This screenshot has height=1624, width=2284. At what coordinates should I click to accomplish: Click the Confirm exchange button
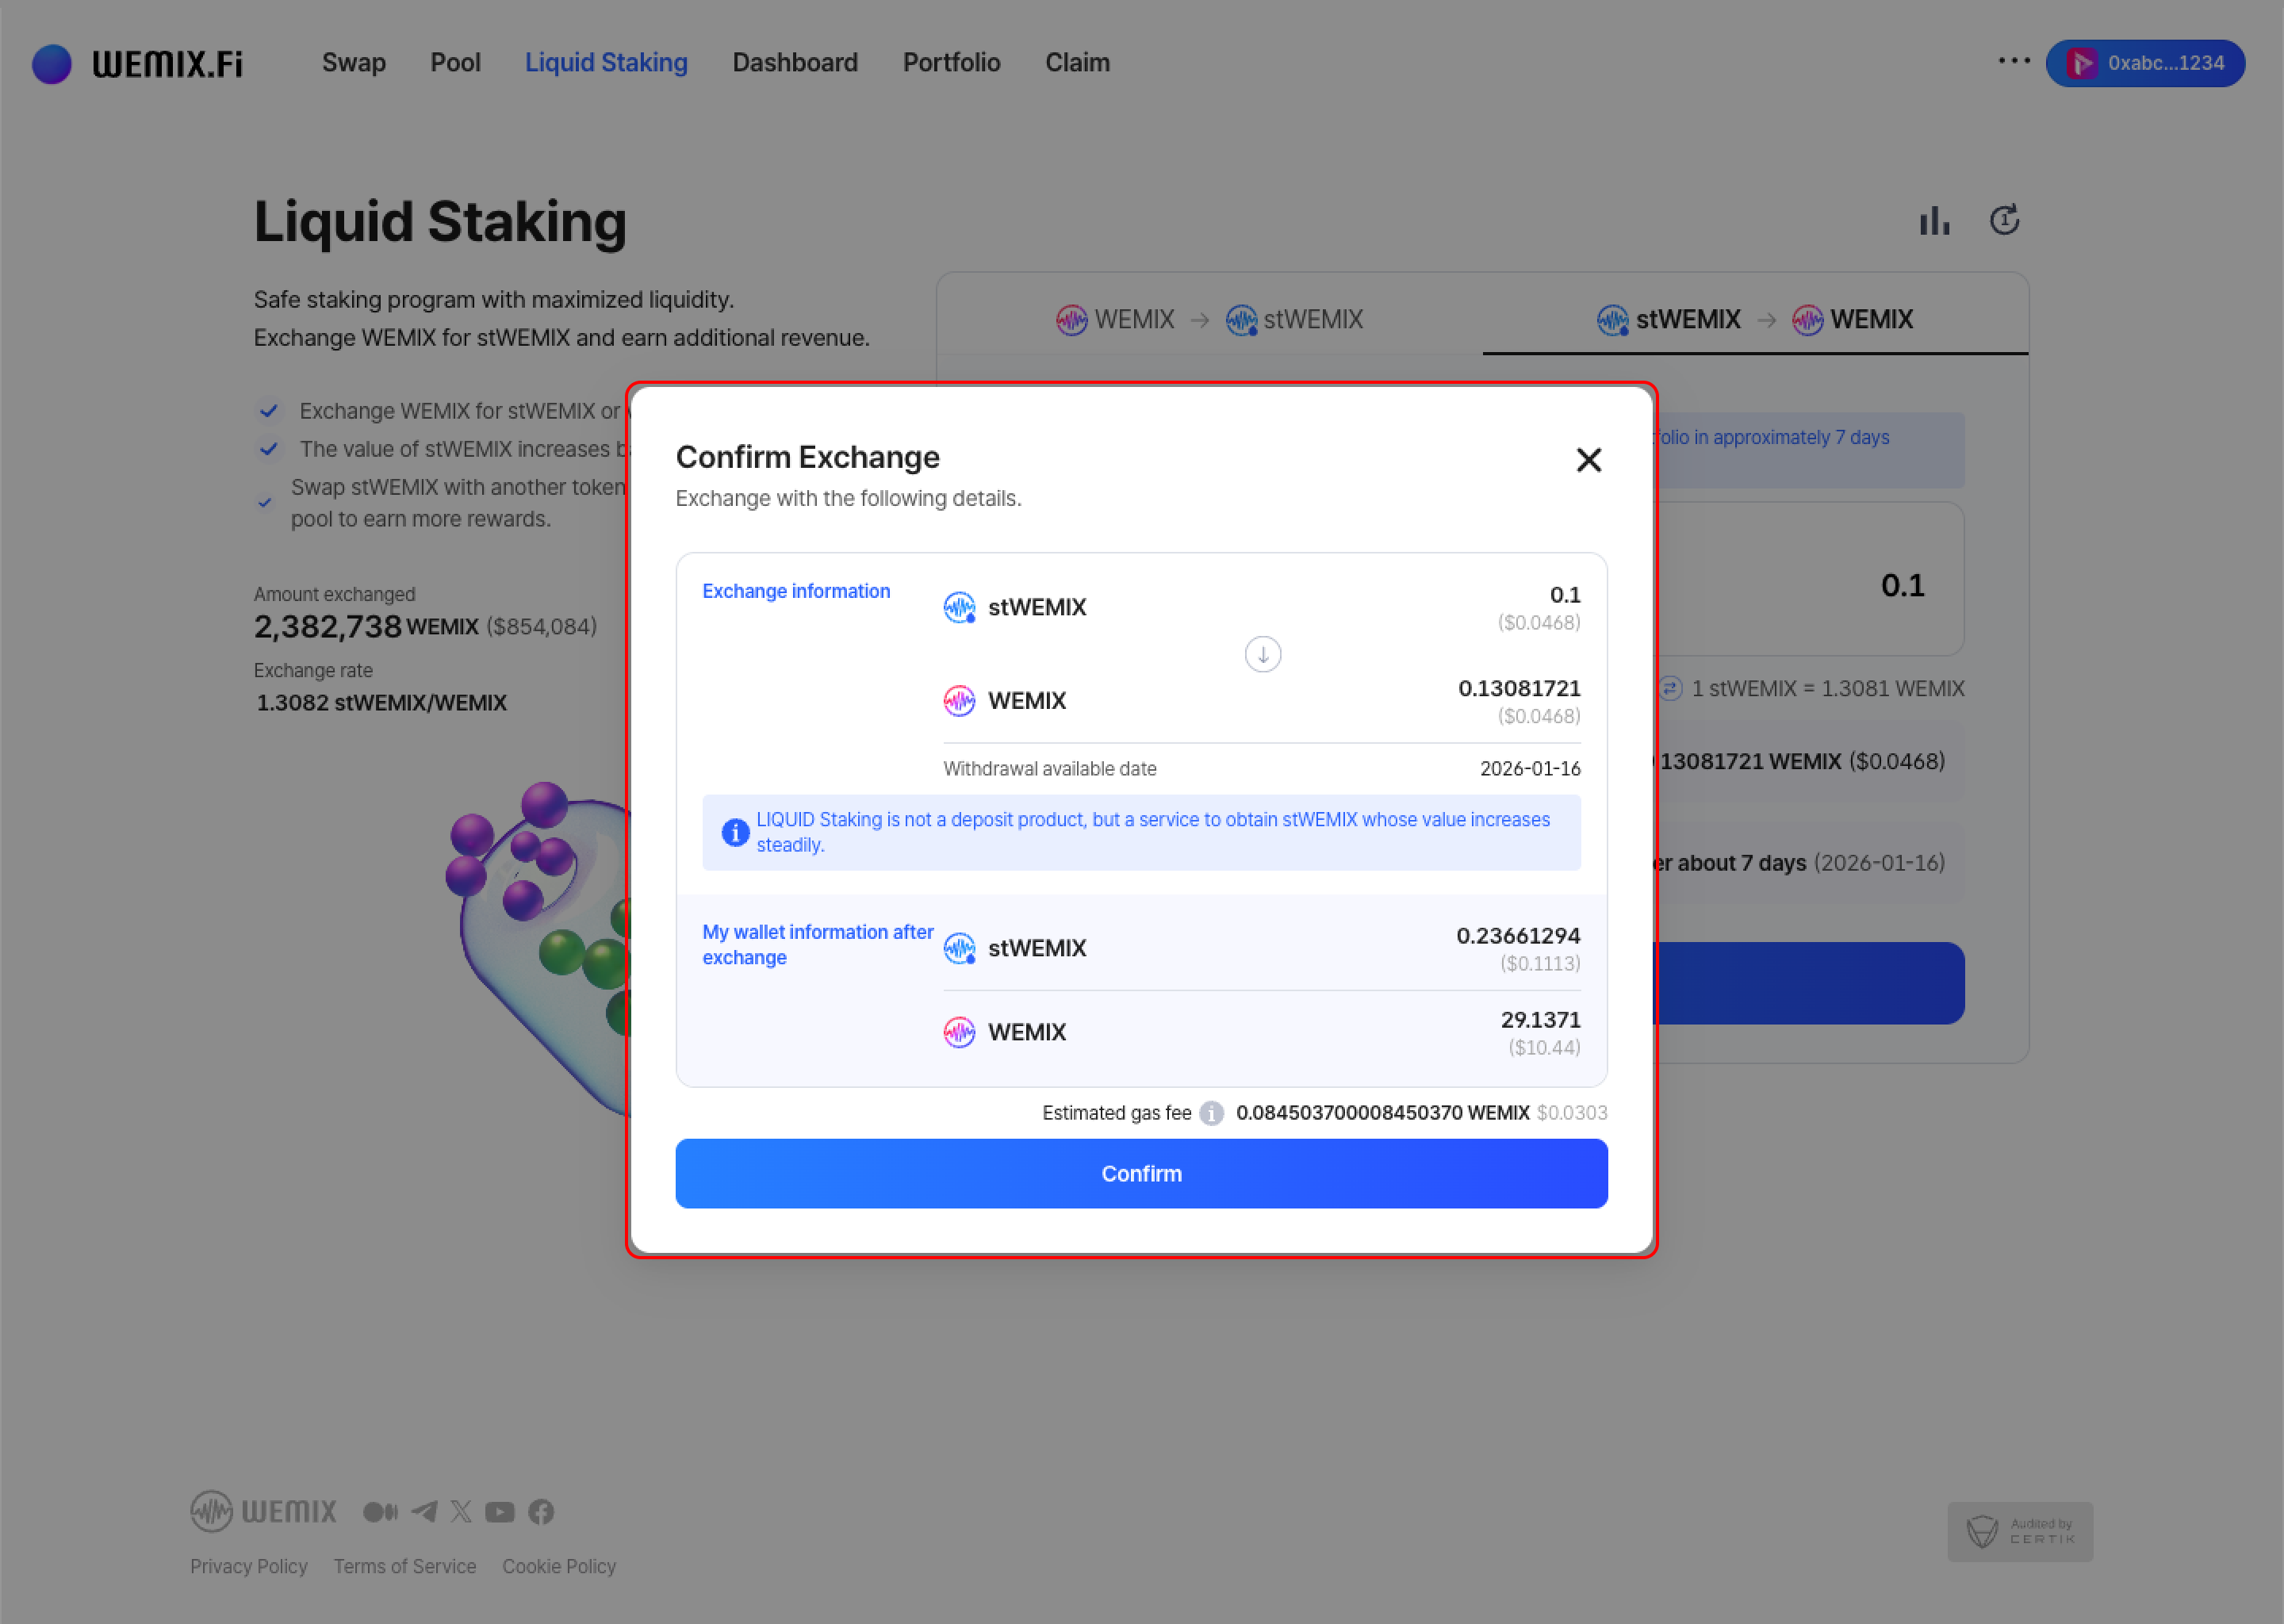(1141, 1173)
